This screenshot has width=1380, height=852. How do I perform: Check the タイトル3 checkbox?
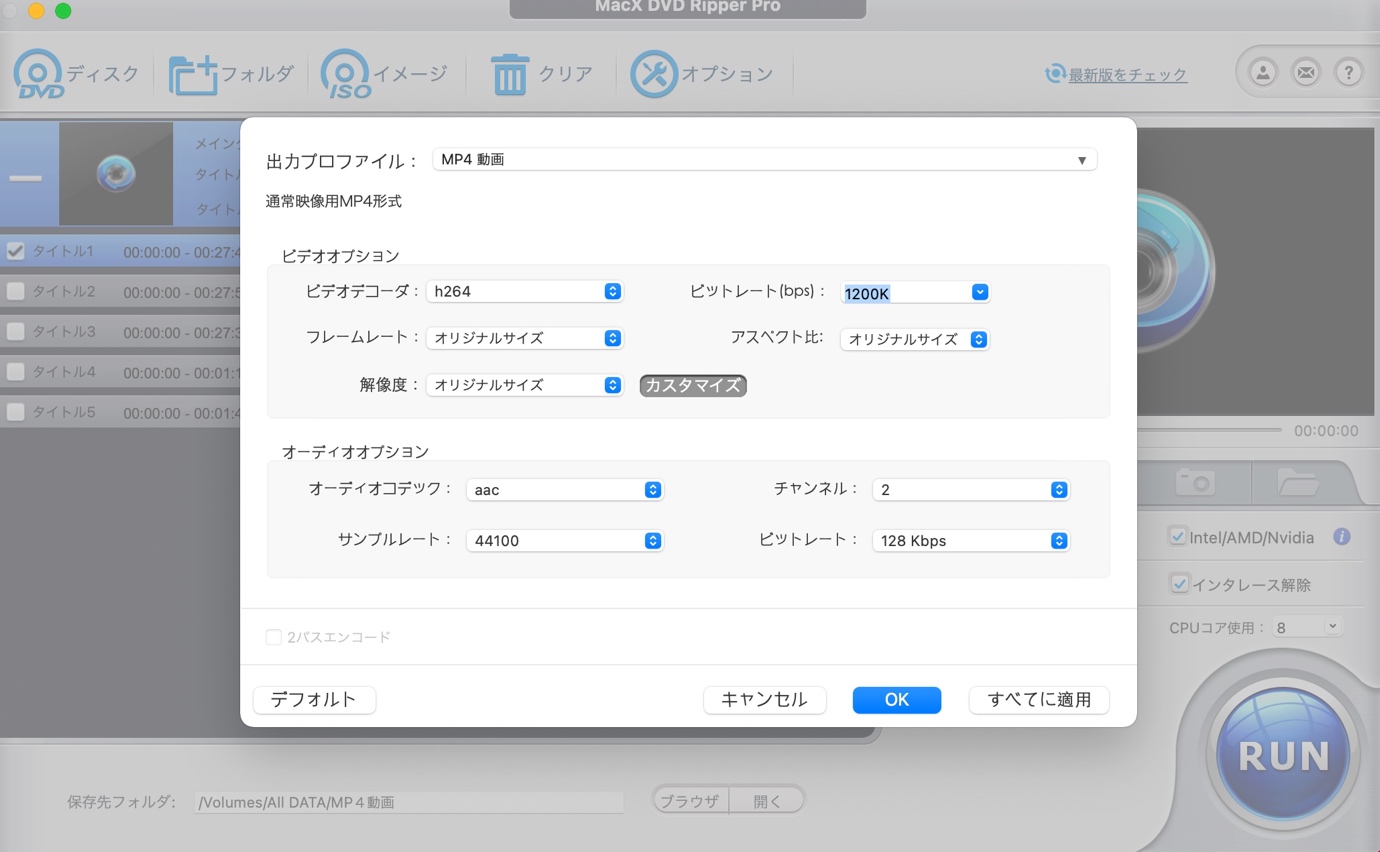pos(15,331)
